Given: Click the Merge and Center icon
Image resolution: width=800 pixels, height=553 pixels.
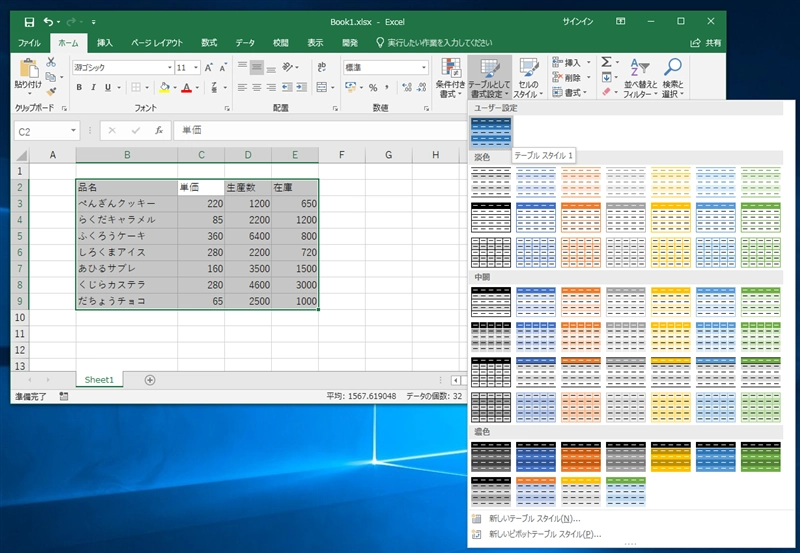Looking at the screenshot, I should point(322,88).
